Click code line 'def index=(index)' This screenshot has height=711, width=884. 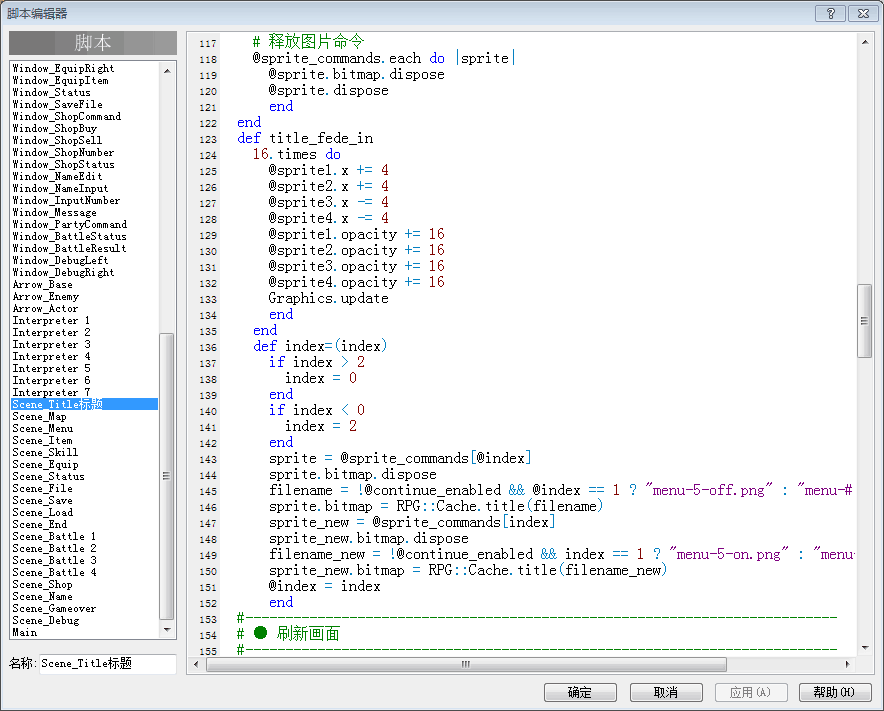point(320,346)
